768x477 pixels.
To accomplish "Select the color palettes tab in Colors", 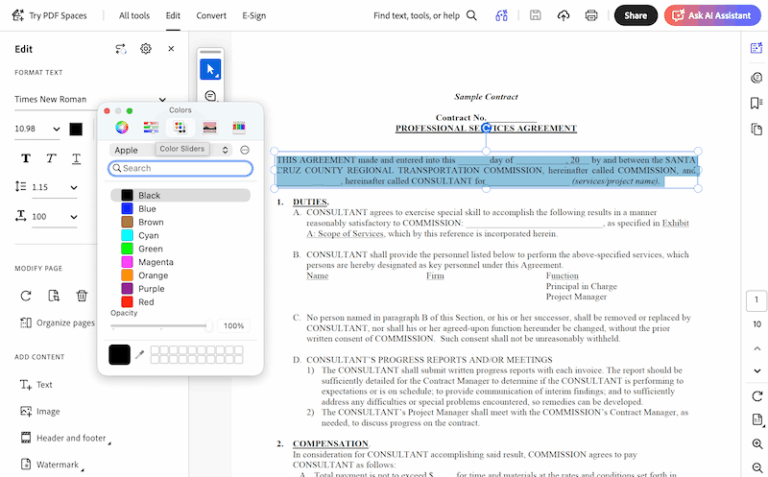I will (180, 127).
